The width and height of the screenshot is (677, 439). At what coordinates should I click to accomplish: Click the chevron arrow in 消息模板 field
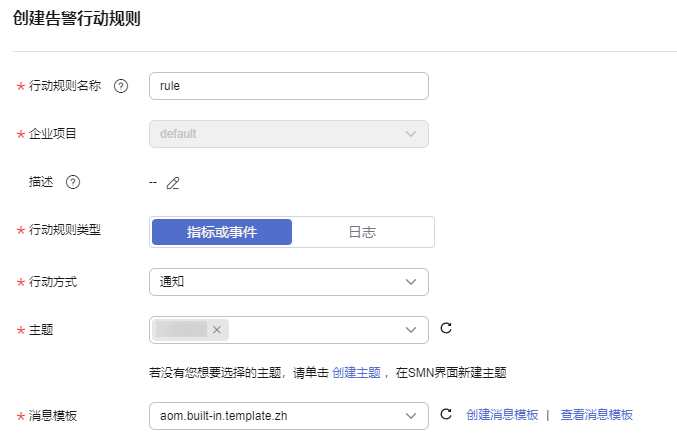(411, 416)
